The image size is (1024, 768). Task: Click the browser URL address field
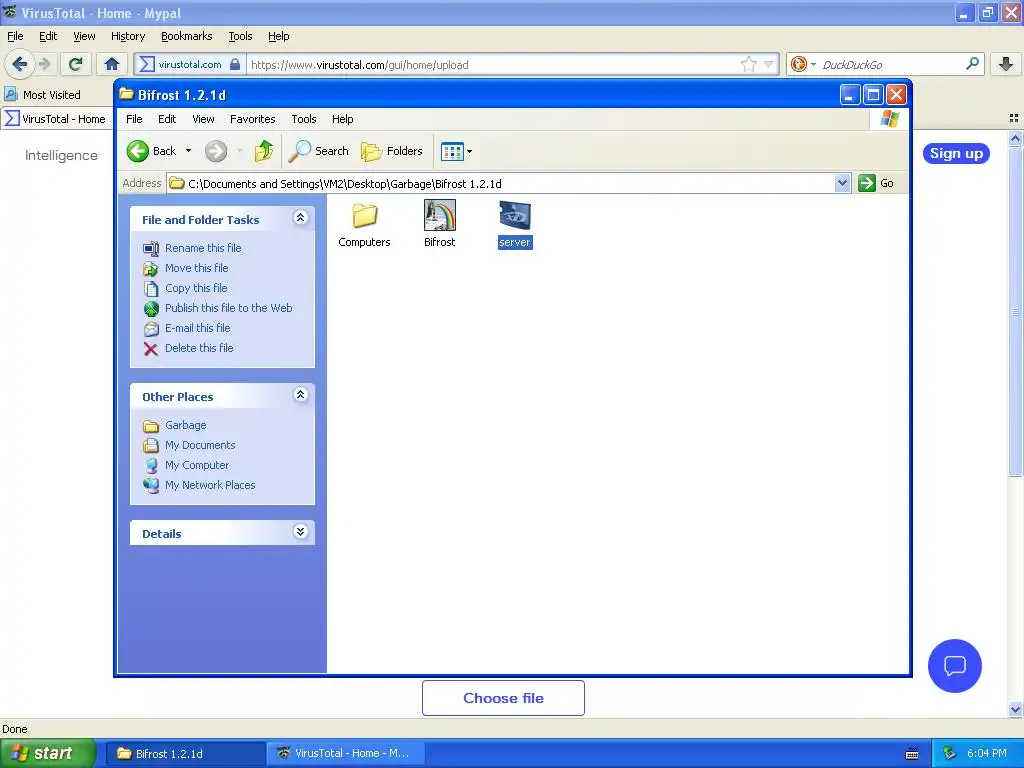[x=493, y=65]
